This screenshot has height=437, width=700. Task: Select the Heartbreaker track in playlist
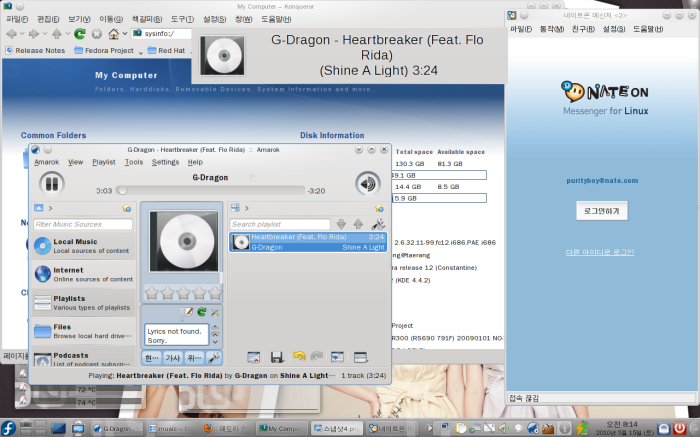(308, 242)
